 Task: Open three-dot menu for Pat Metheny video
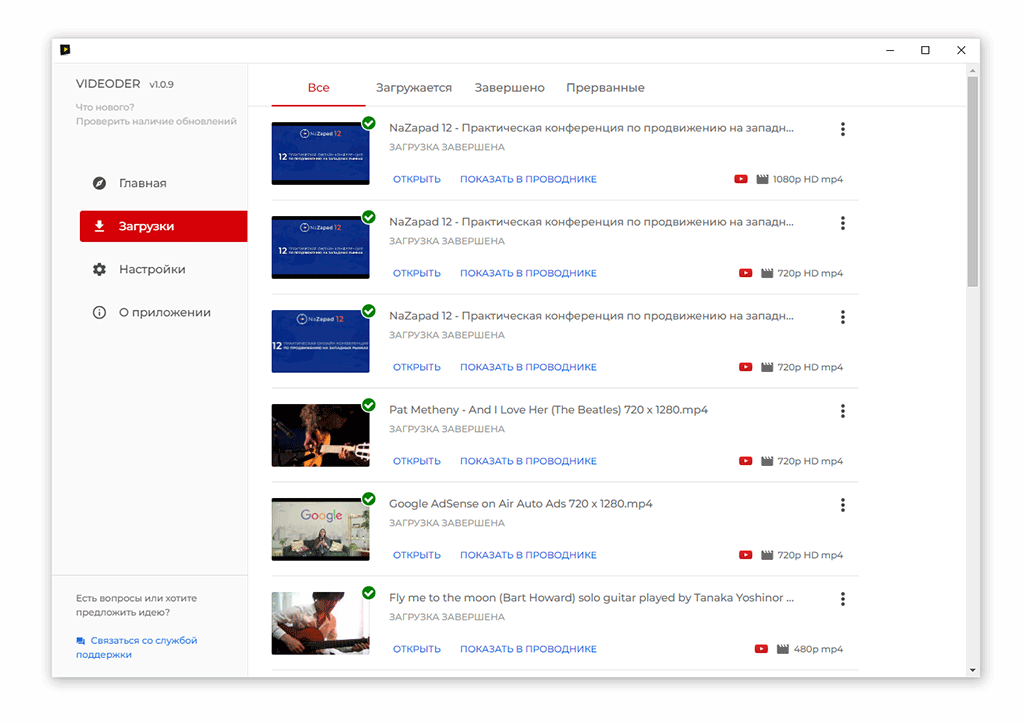point(843,411)
